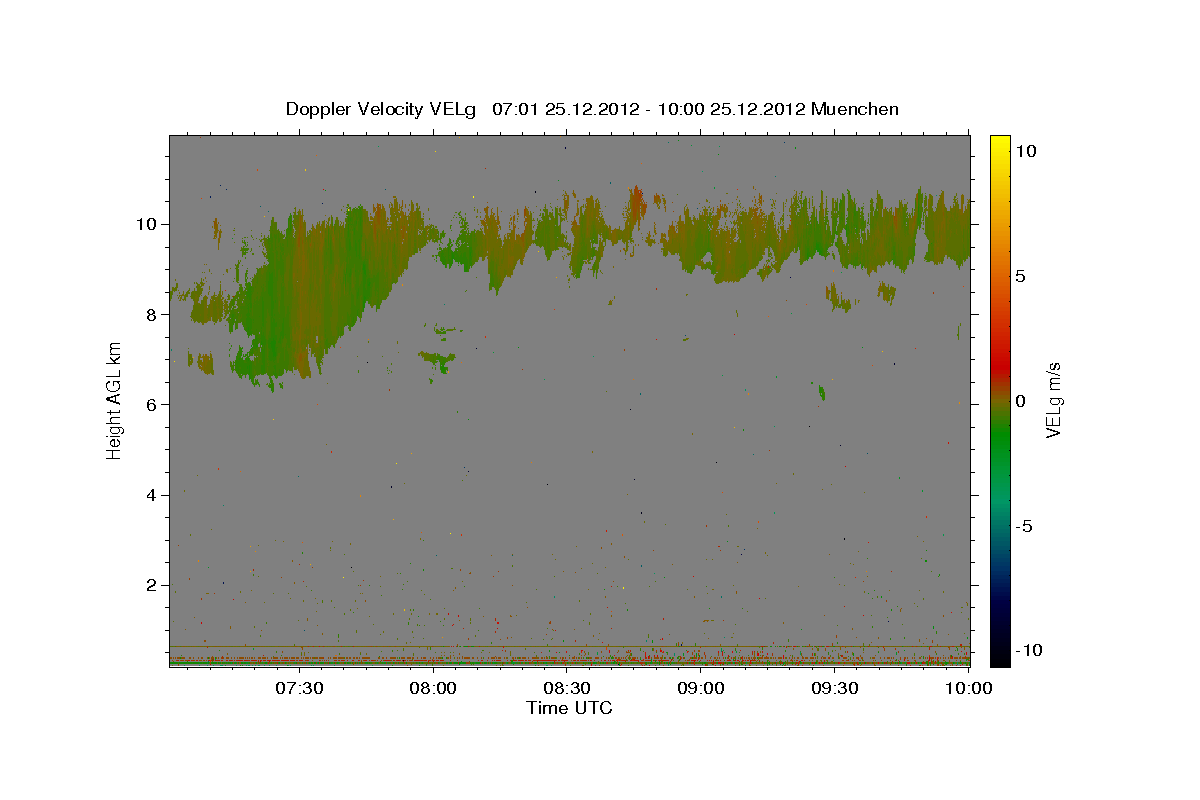Image resolution: width=1200 pixels, height=800 pixels.
Task: Click the height axis label 10
Action: (x=149, y=224)
